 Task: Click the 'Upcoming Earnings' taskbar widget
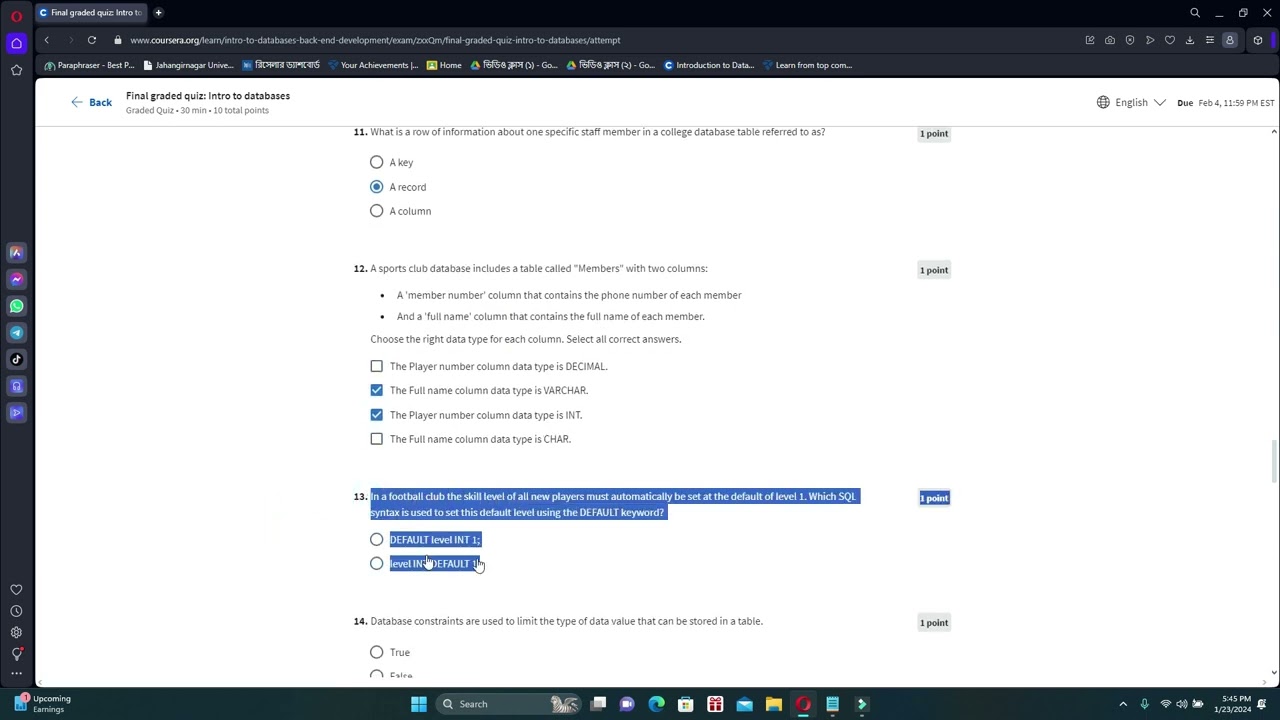pyautogui.click(x=42, y=704)
